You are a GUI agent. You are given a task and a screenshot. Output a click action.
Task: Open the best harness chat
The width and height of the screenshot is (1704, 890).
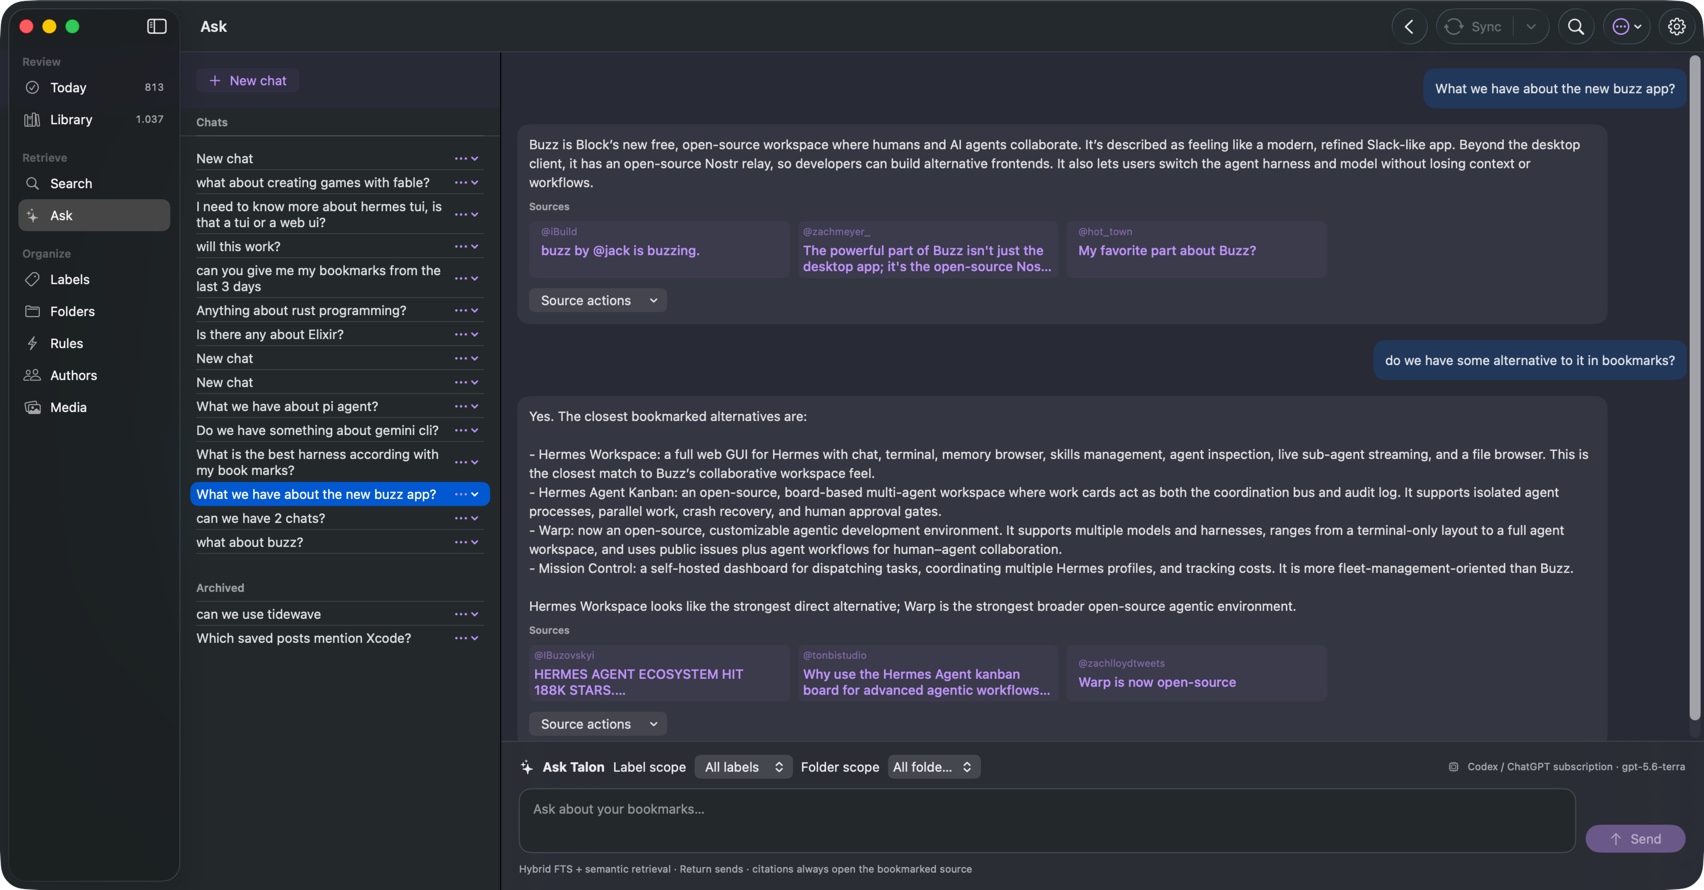317,463
